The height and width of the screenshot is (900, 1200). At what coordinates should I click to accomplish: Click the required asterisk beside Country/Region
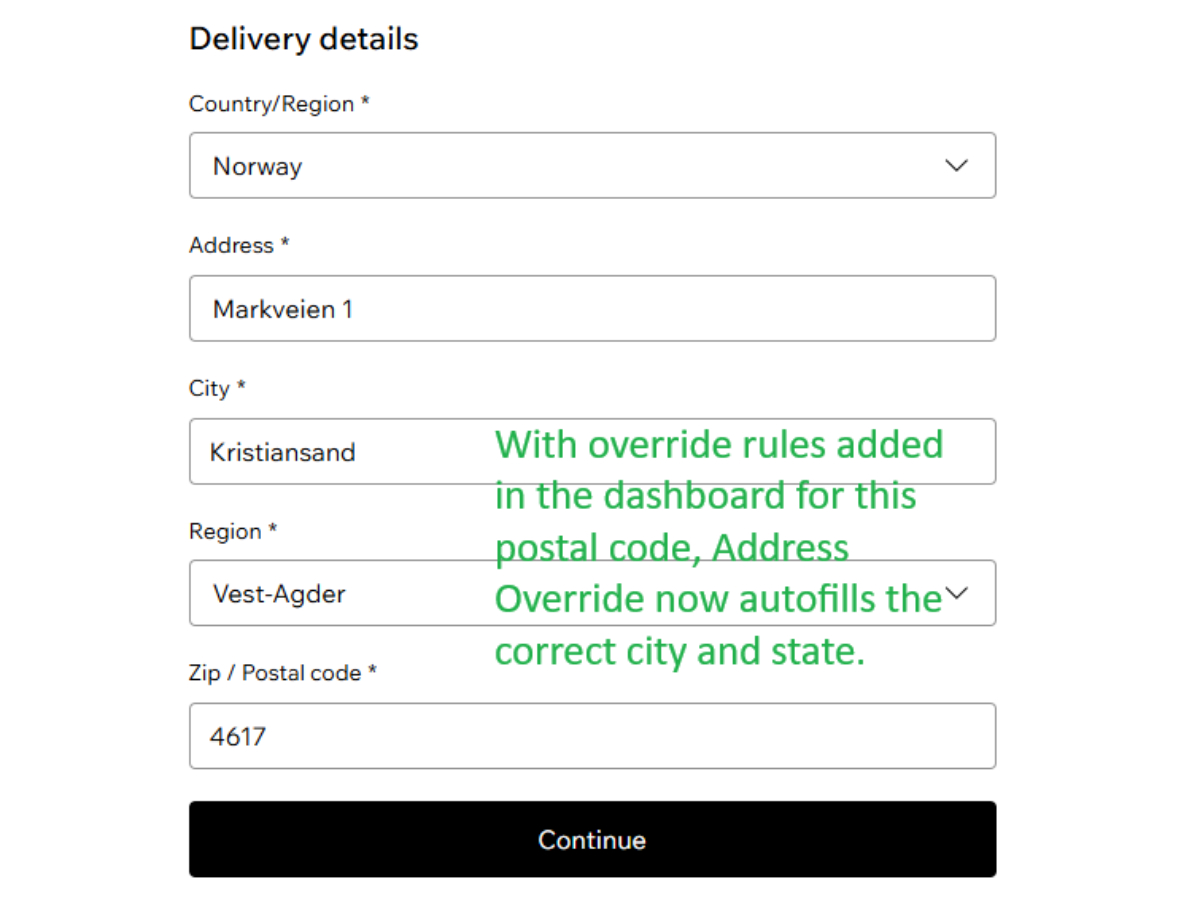[x=365, y=102]
